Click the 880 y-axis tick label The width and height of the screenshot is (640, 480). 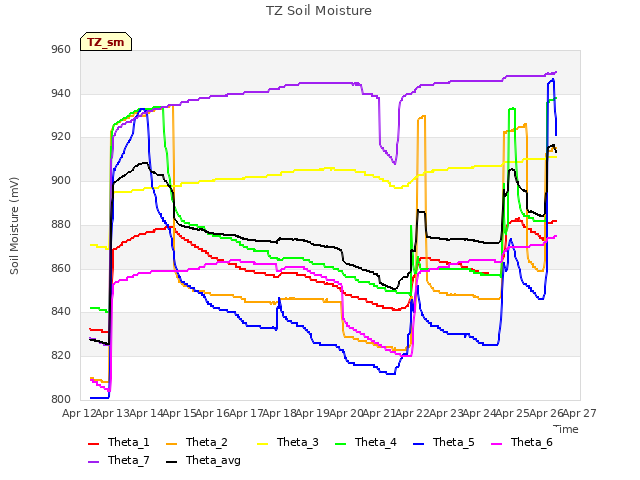pos(61,224)
